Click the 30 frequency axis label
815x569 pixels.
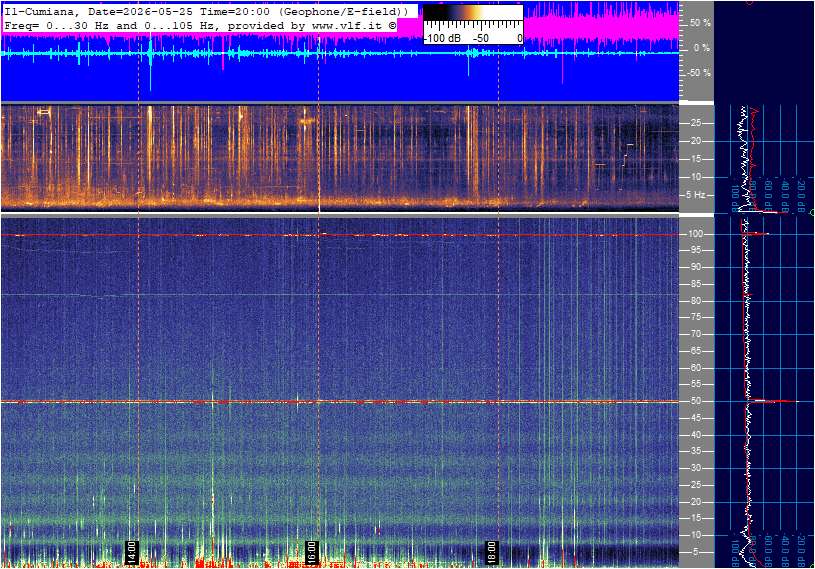click(695, 468)
